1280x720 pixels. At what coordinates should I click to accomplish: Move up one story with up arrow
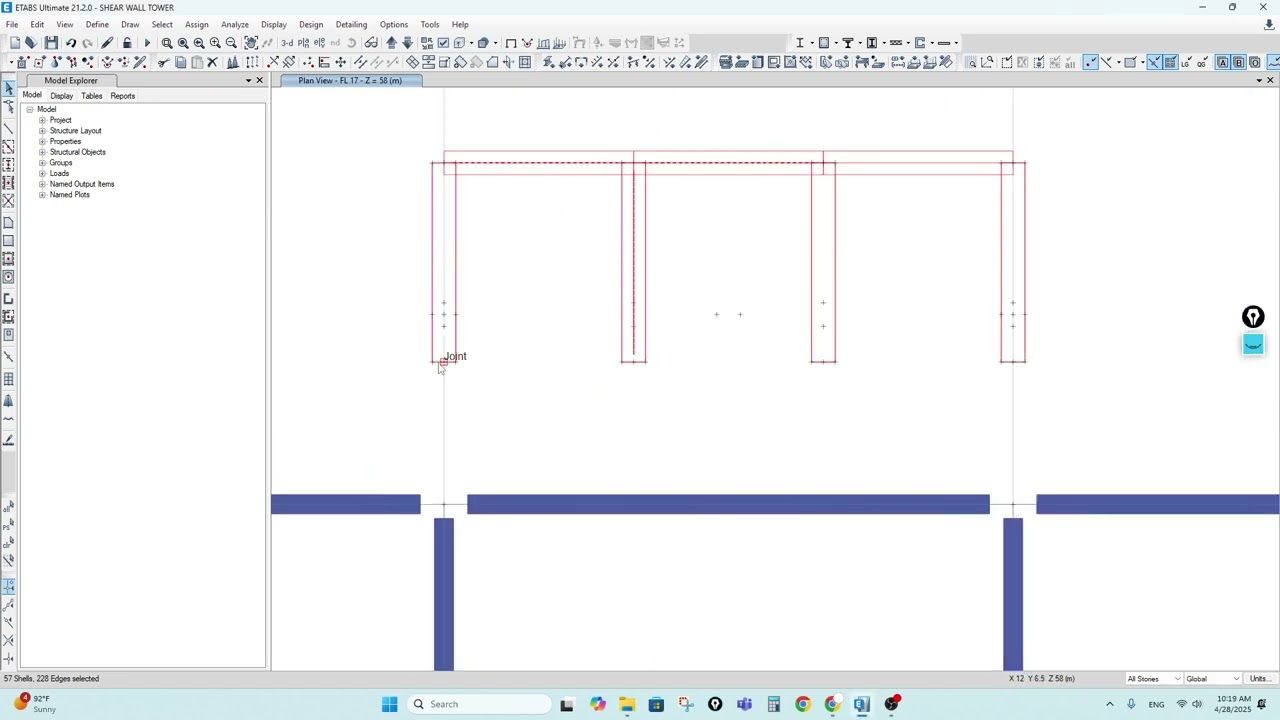pos(391,43)
